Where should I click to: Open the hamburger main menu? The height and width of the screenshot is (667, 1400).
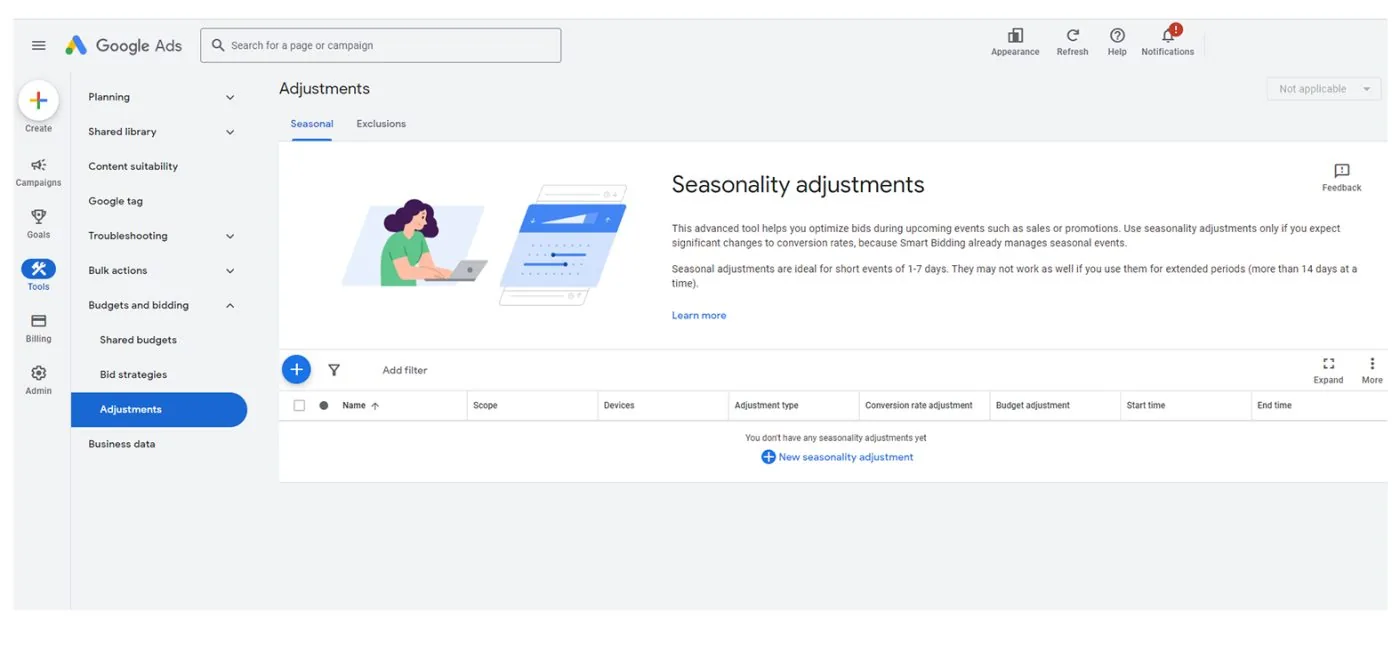[x=39, y=45]
